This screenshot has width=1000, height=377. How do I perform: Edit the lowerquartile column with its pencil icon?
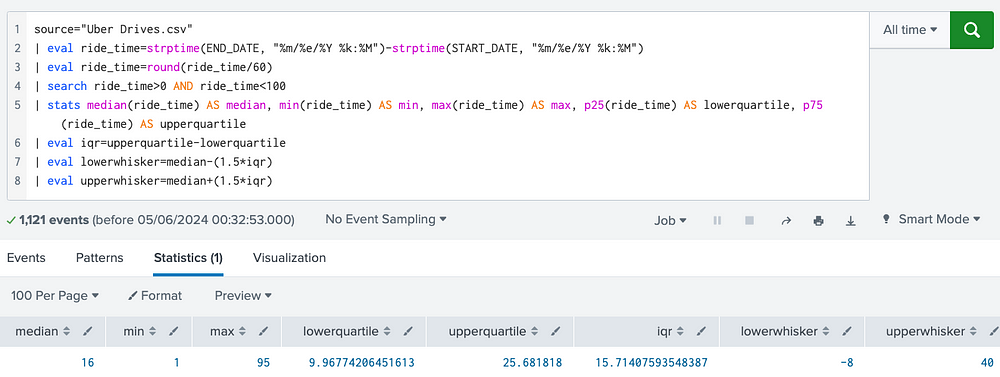pos(409,331)
